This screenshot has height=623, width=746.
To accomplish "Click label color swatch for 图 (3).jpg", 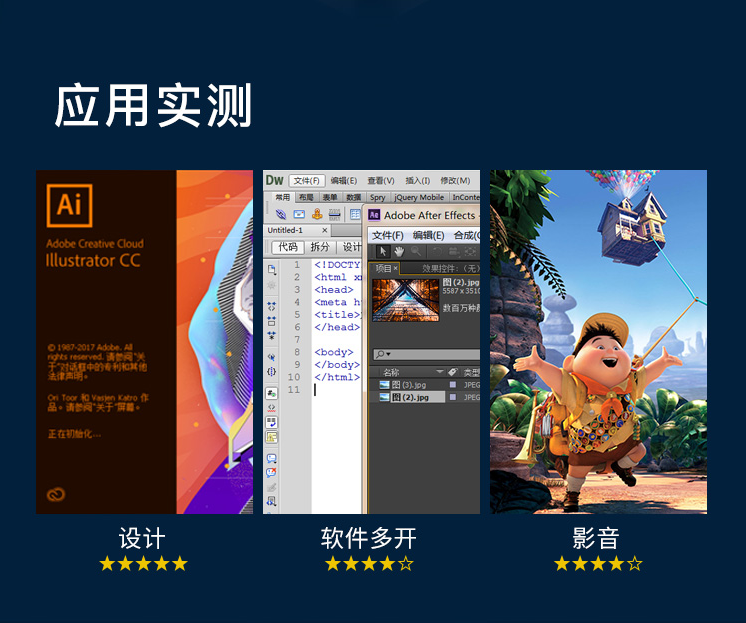I will click(x=452, y=384).
